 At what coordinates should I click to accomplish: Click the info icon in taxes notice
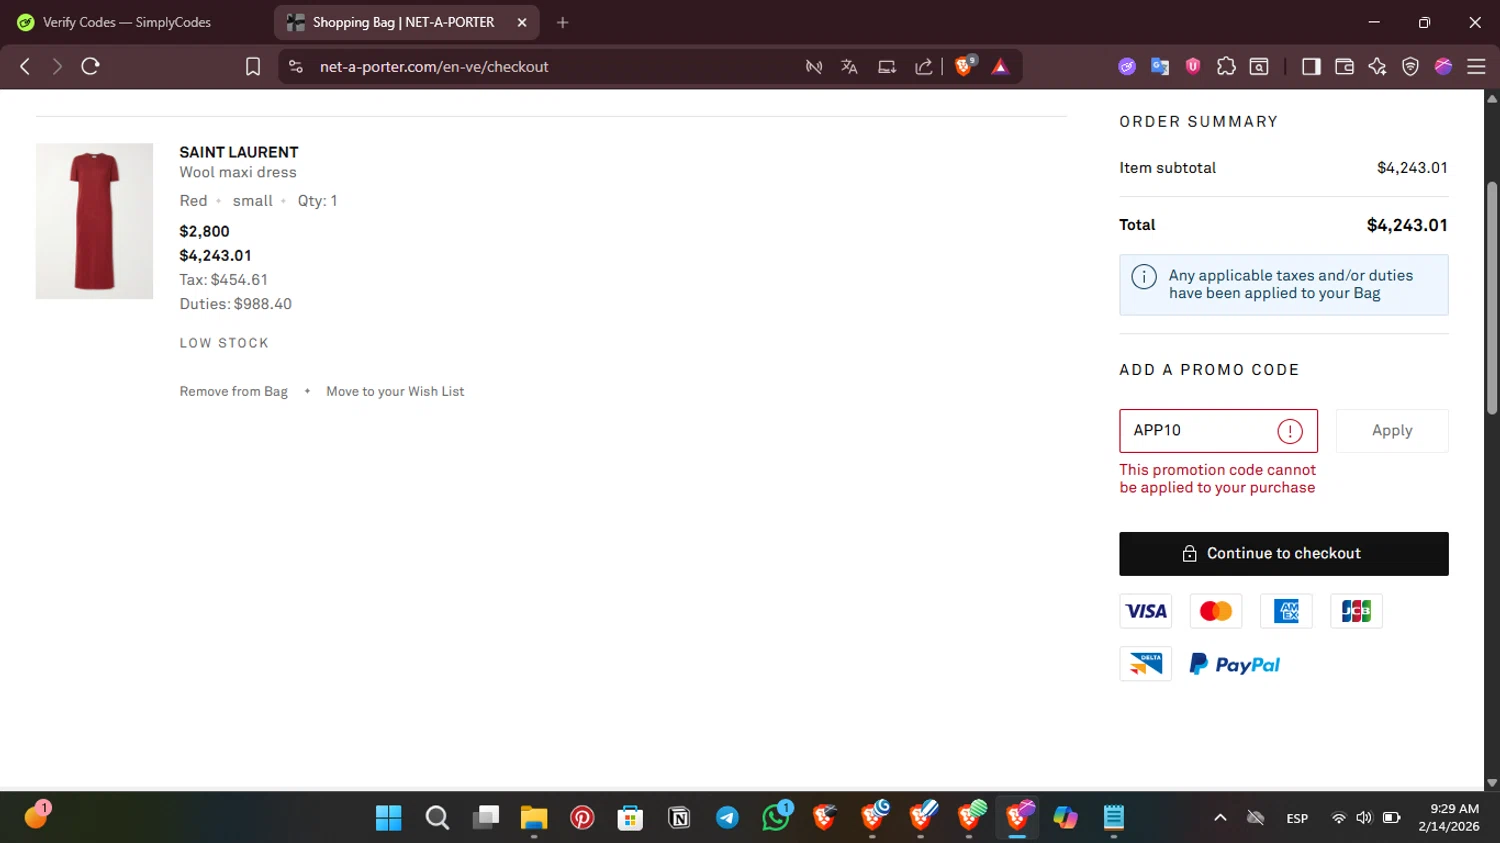pos(1144,276)
